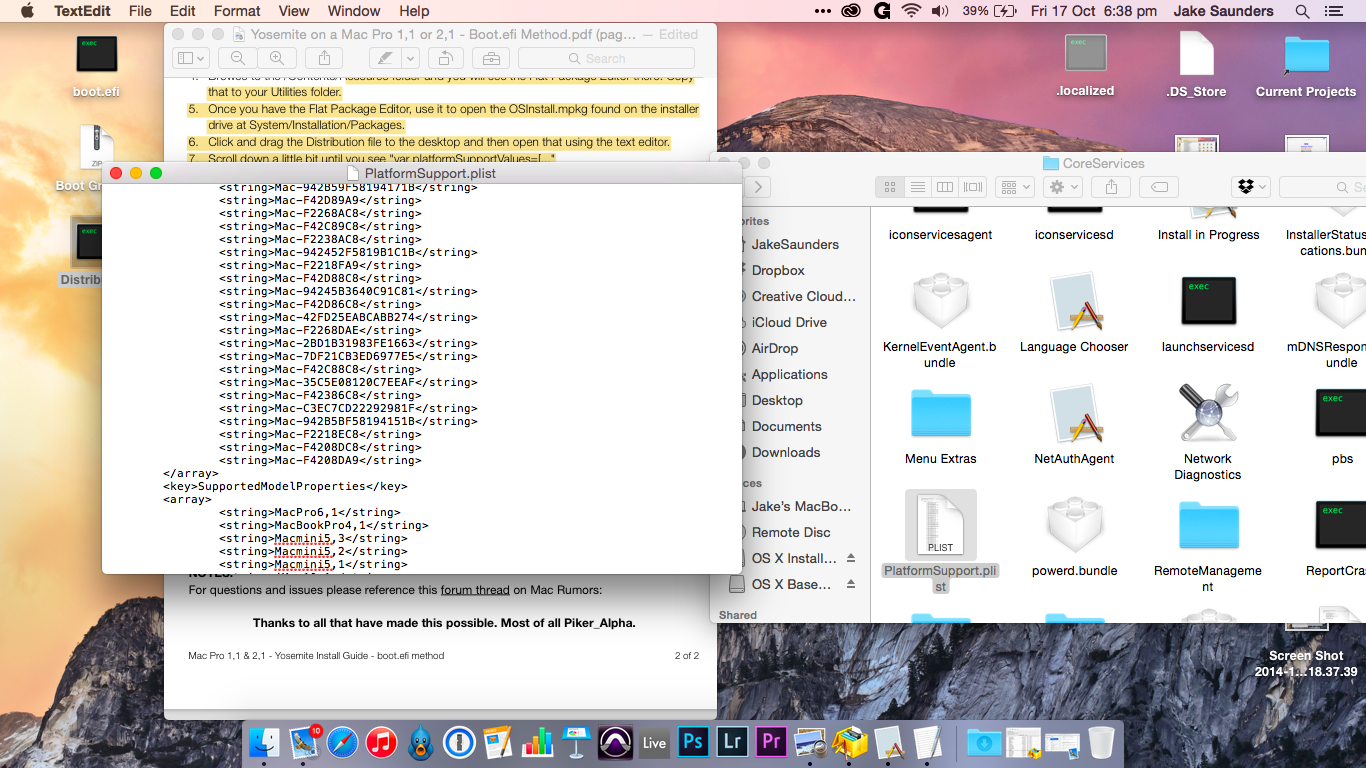Eject OS X Base volume
1366x768 pixels.
pyautogui.click(x=851, y=584)
